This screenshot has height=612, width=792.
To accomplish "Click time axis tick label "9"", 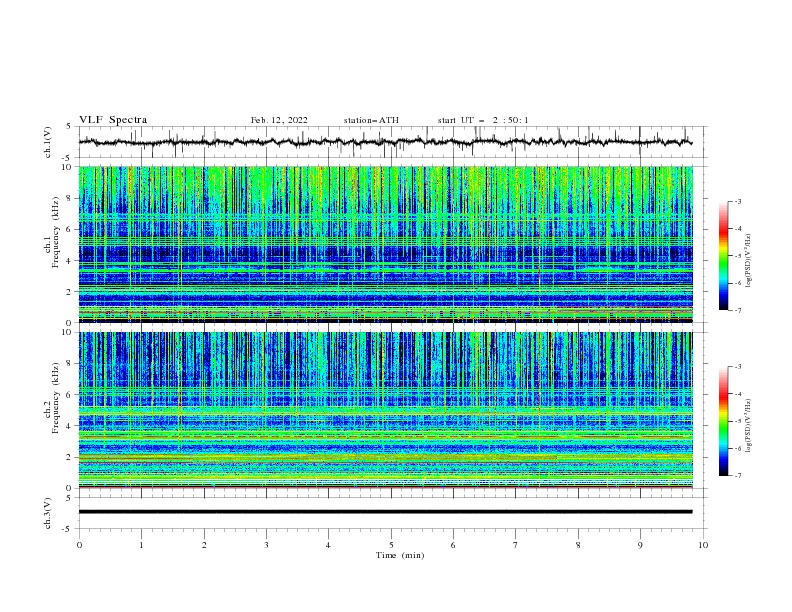I will [640, 545].
